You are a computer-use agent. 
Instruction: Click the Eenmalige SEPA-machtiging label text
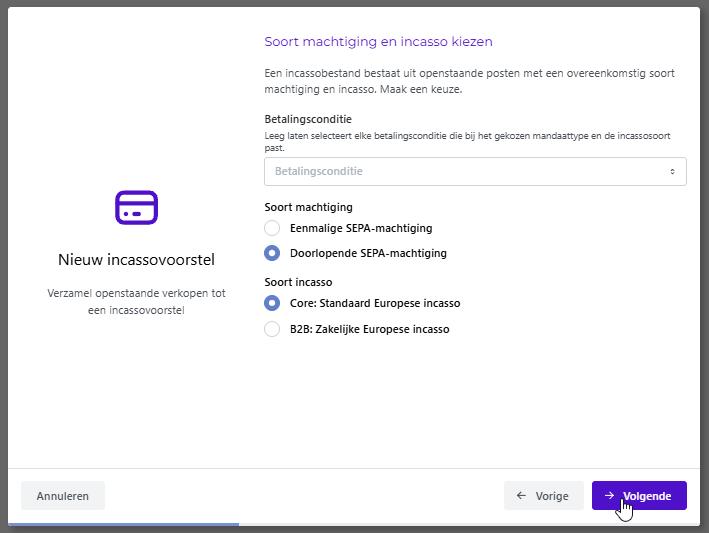361,228
